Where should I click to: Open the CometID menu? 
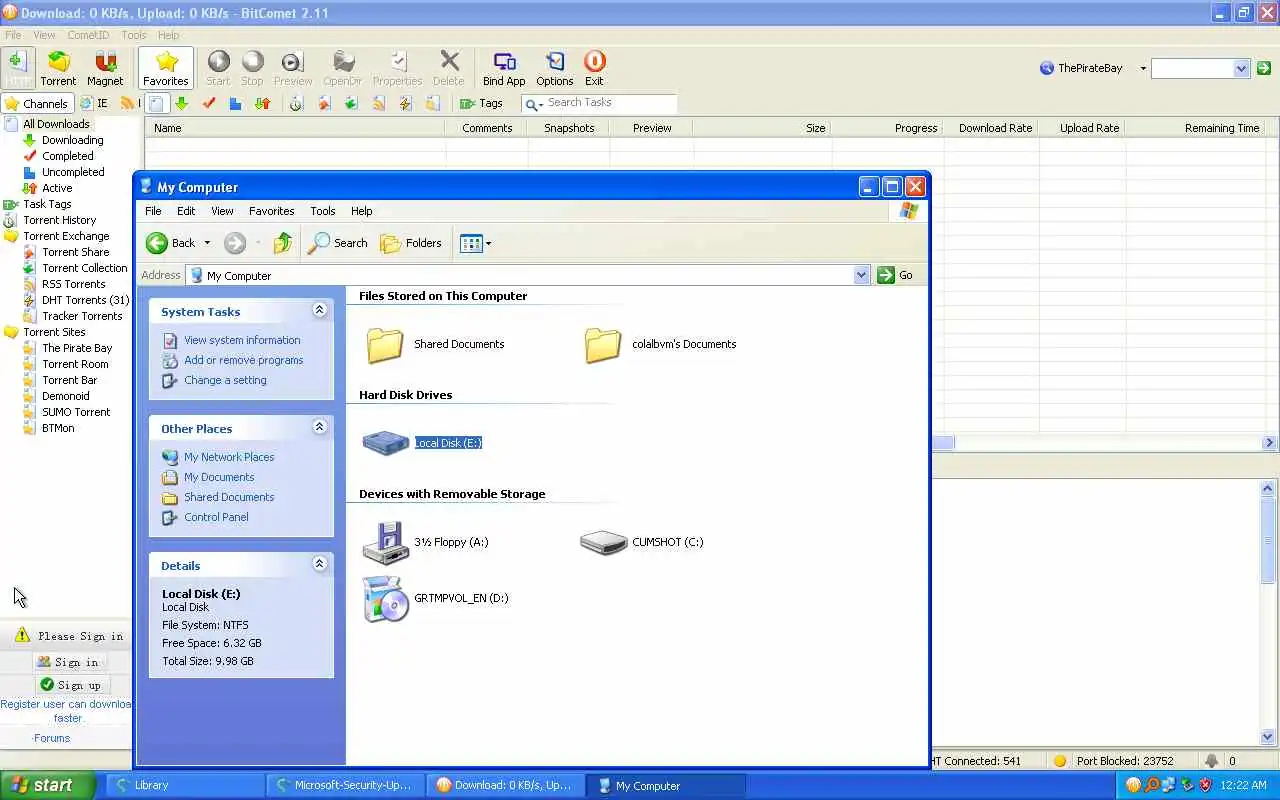[x=88, y=35]
